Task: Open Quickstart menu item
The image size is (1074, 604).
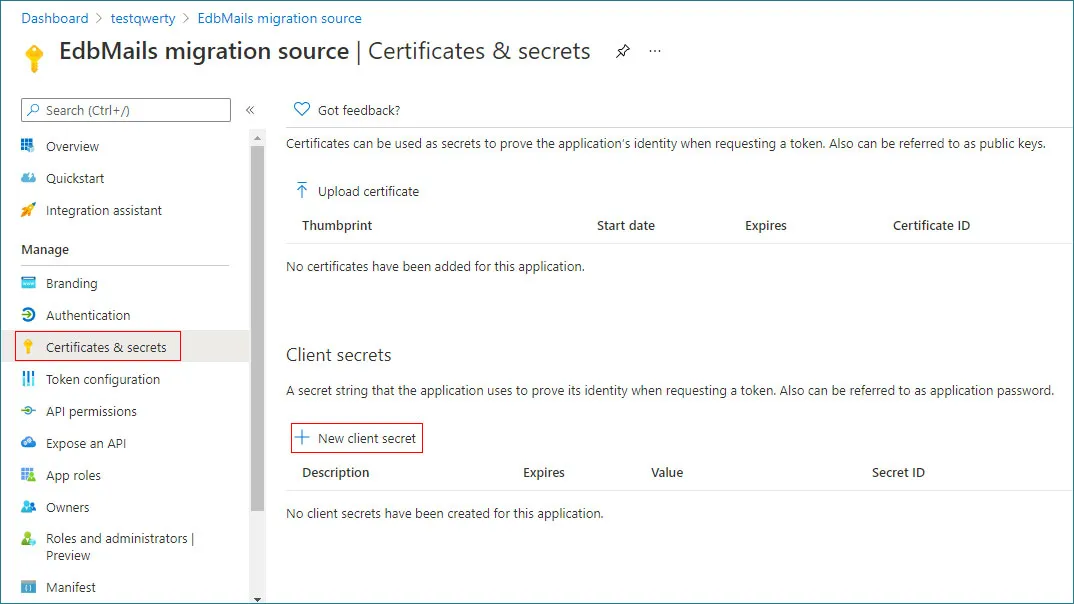Action: coord(75,178)
